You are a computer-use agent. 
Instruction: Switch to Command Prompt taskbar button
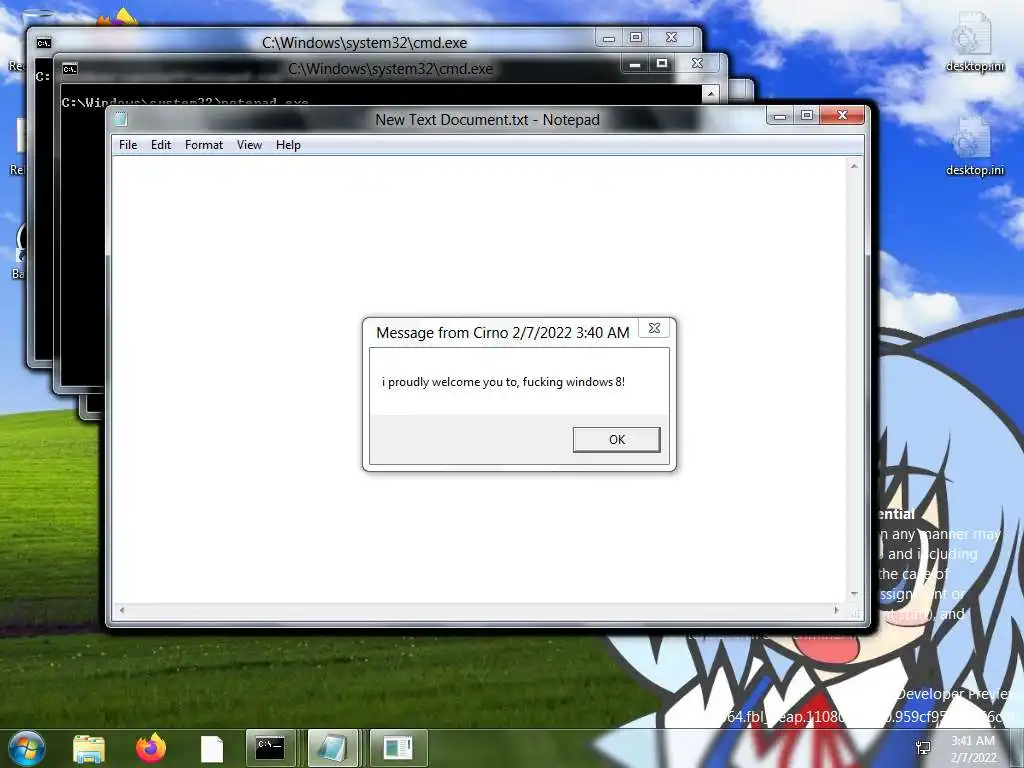pyautogui.click(x=270, y=748)
